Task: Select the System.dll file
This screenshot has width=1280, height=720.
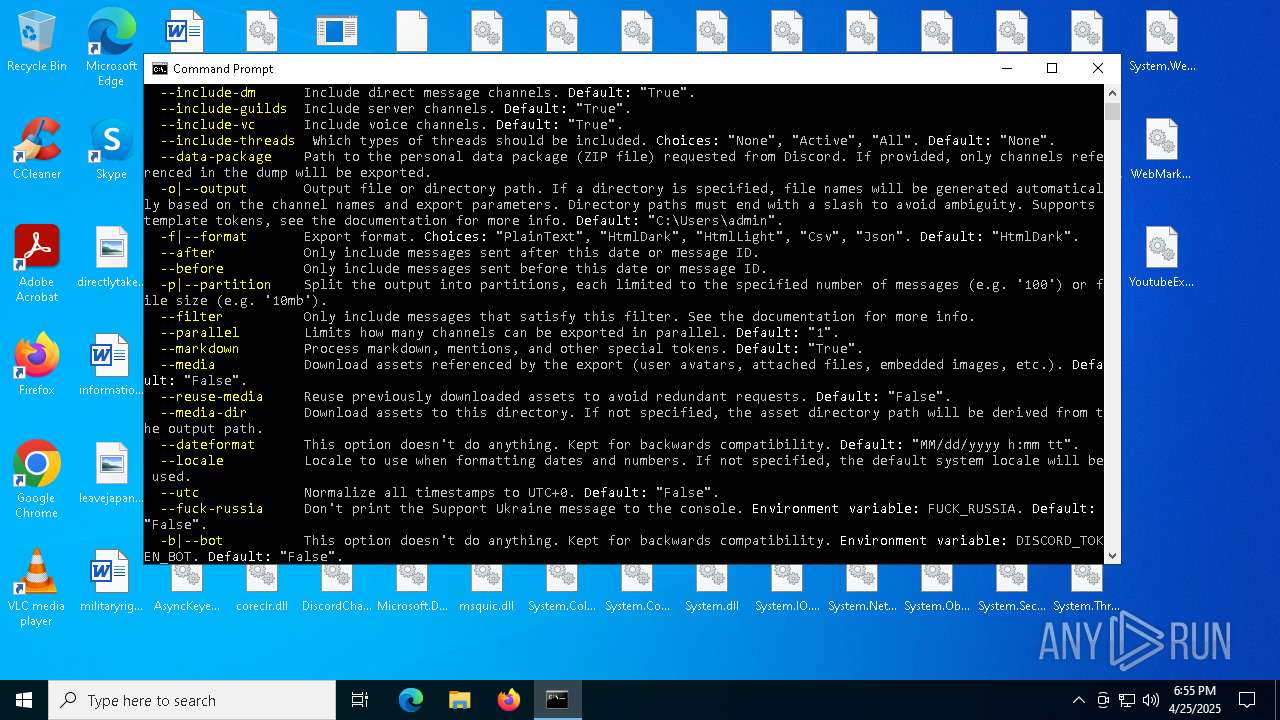Action: tap(712, 590)
